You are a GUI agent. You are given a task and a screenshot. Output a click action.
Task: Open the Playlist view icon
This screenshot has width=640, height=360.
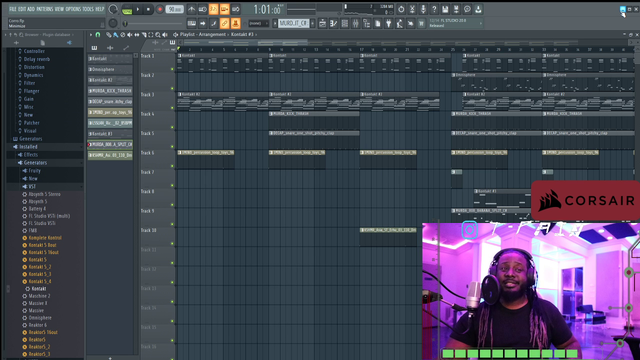322,24
